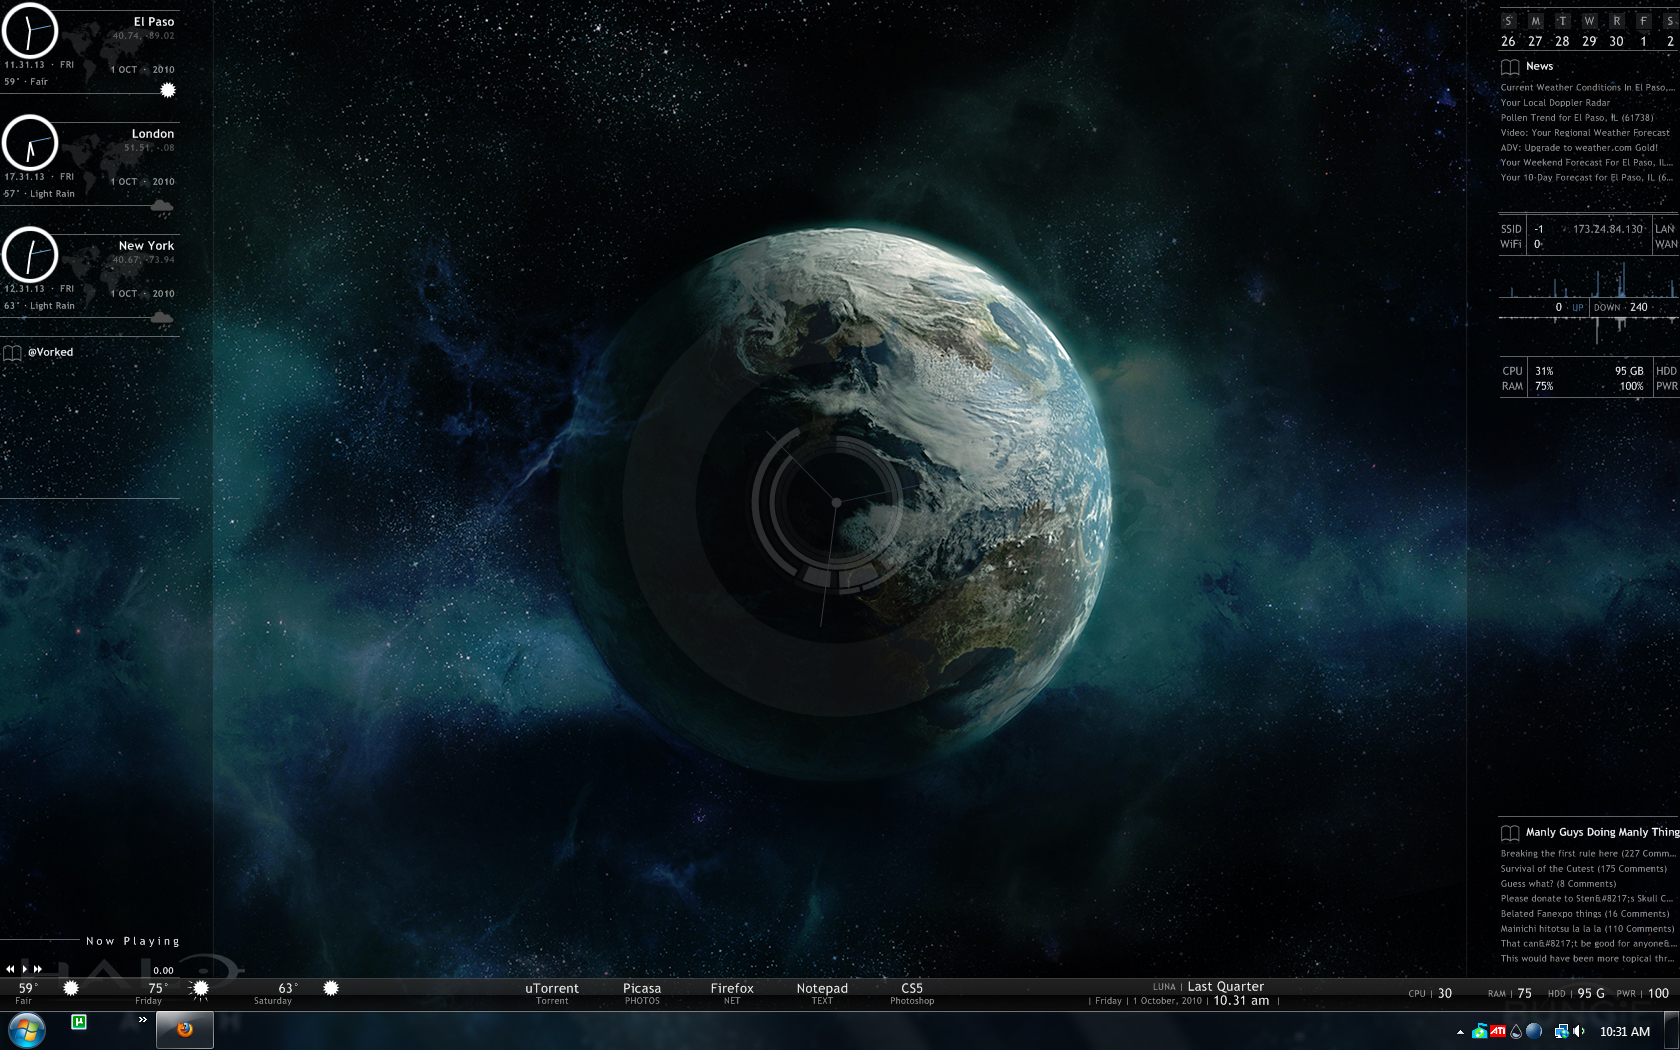This screenshot has height=1050, width=1680.
Task: Click the El Paso analog clock
Action: click(x=30, y=31)
